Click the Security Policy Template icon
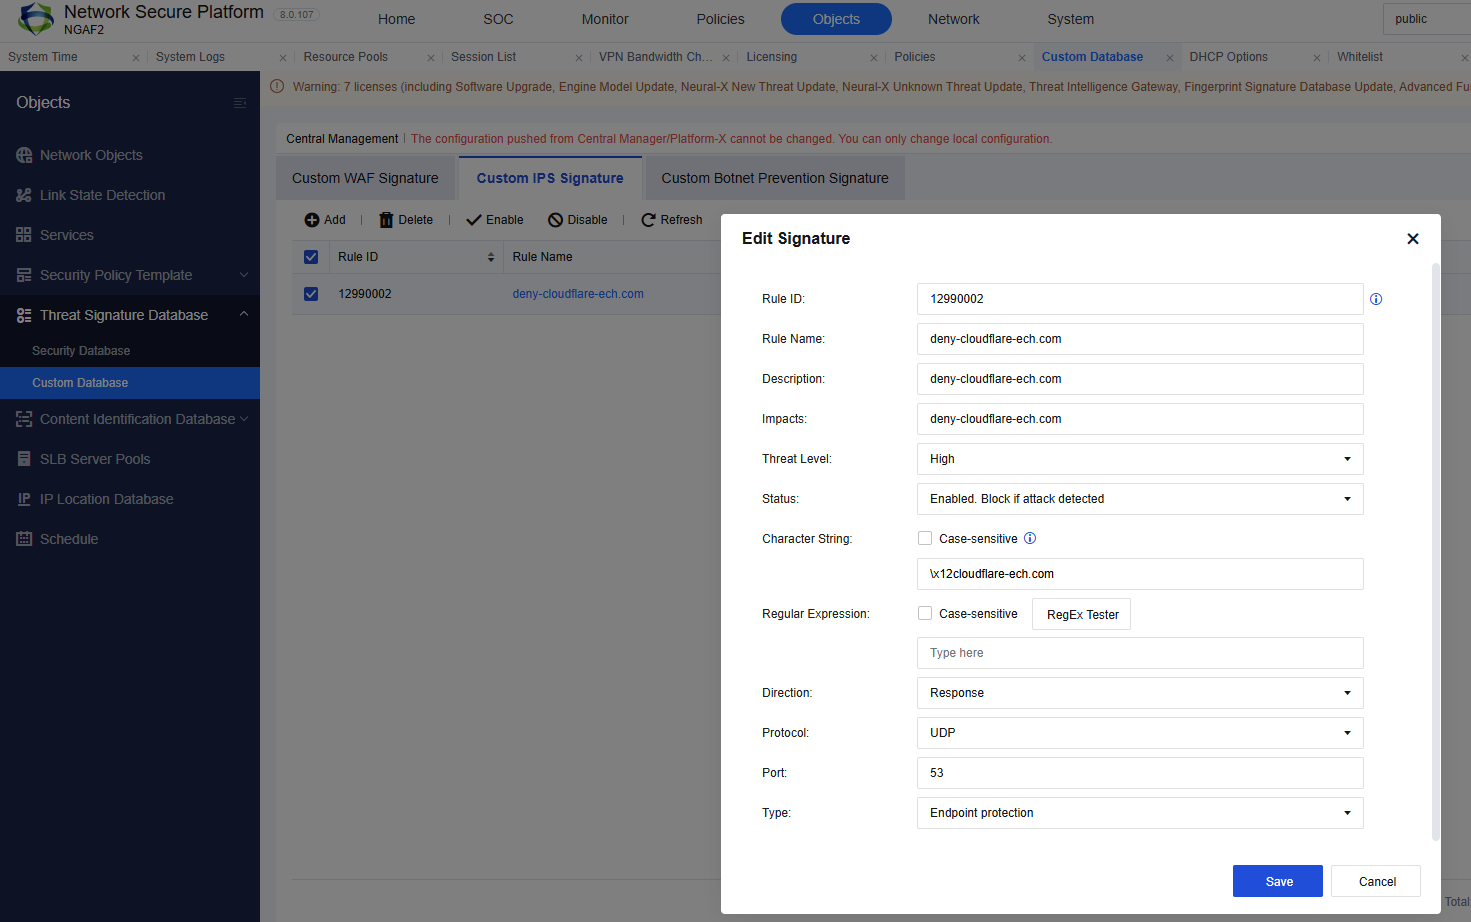Screen dimensions: 1471x922 click(x=24, y=275)
